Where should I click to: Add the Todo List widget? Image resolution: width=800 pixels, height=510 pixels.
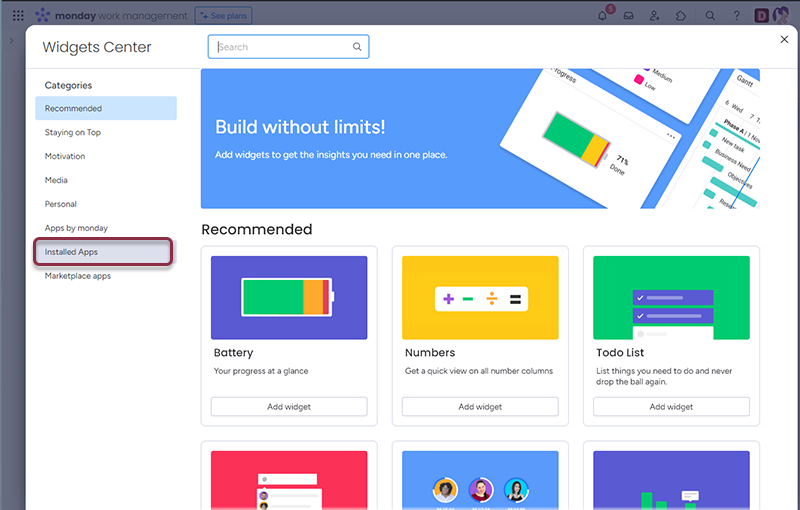671,407
